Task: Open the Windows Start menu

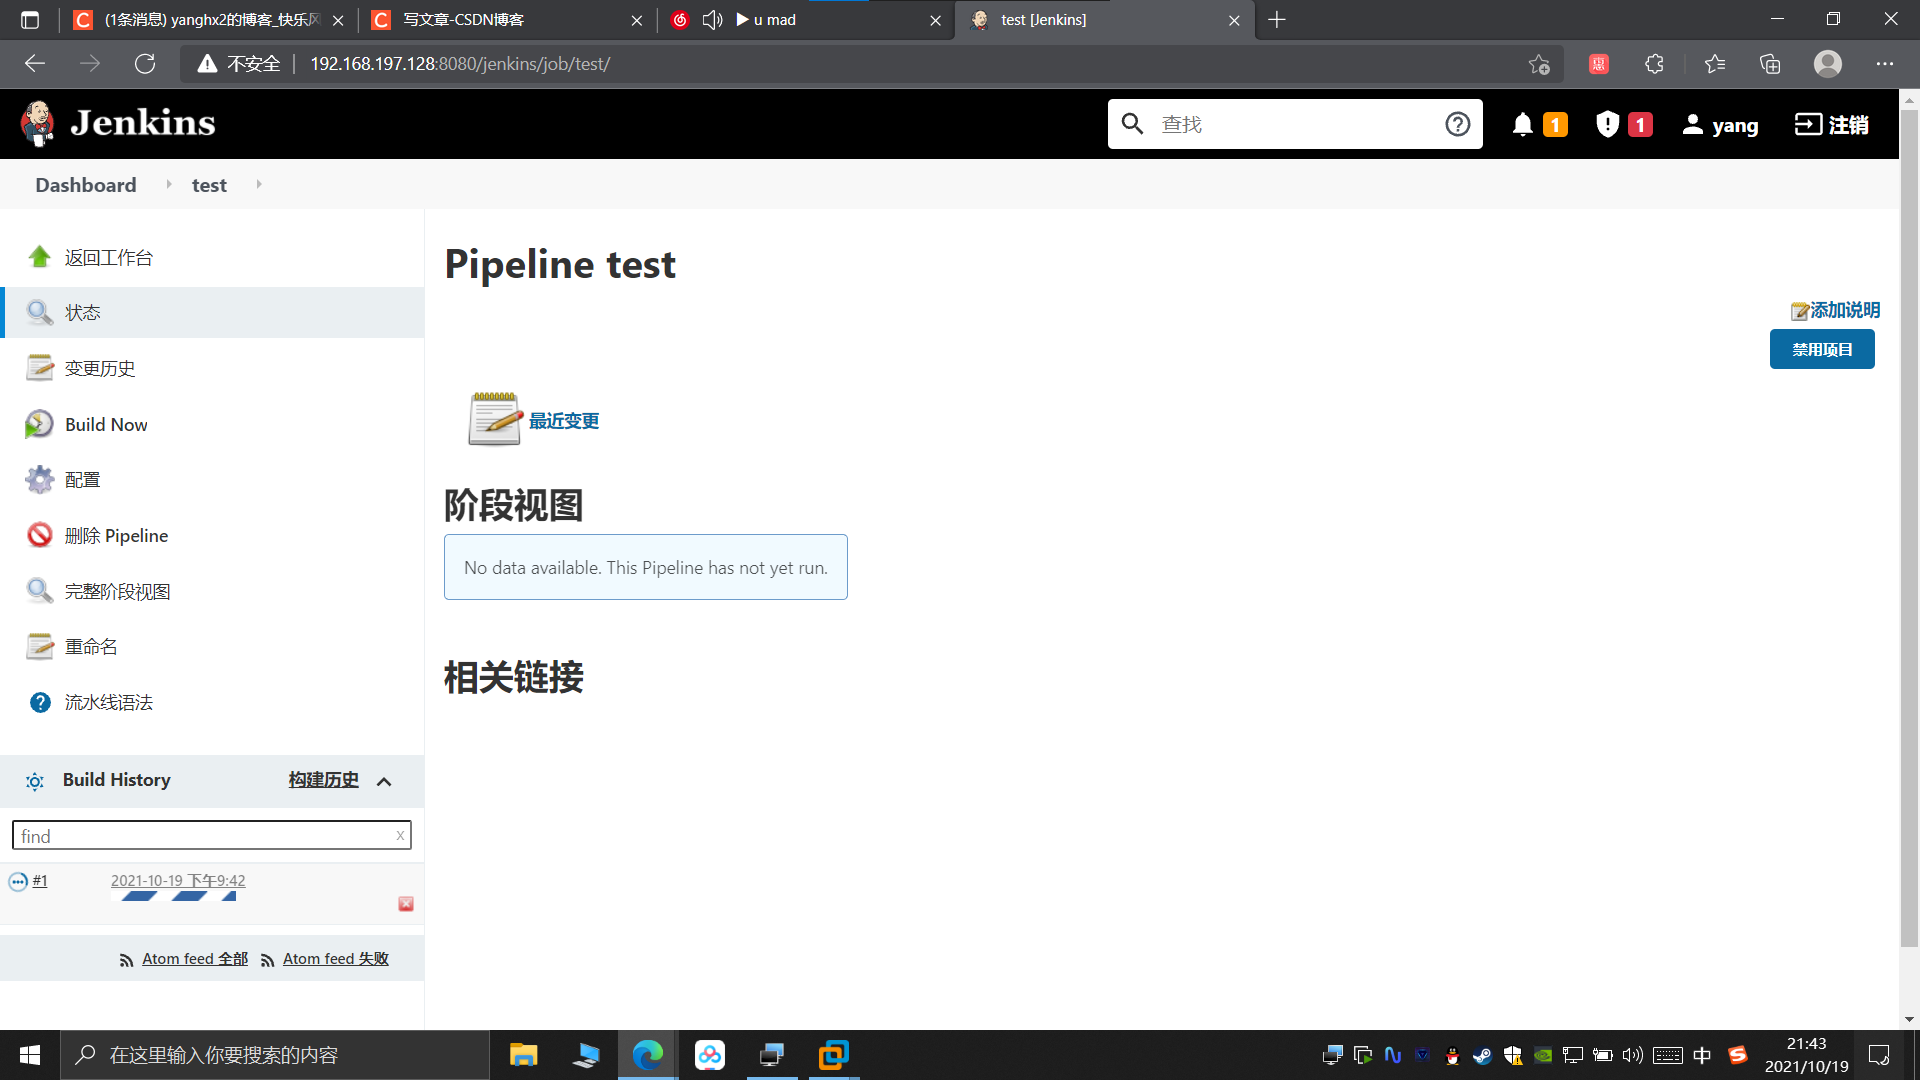Action: pos(29,1054)
